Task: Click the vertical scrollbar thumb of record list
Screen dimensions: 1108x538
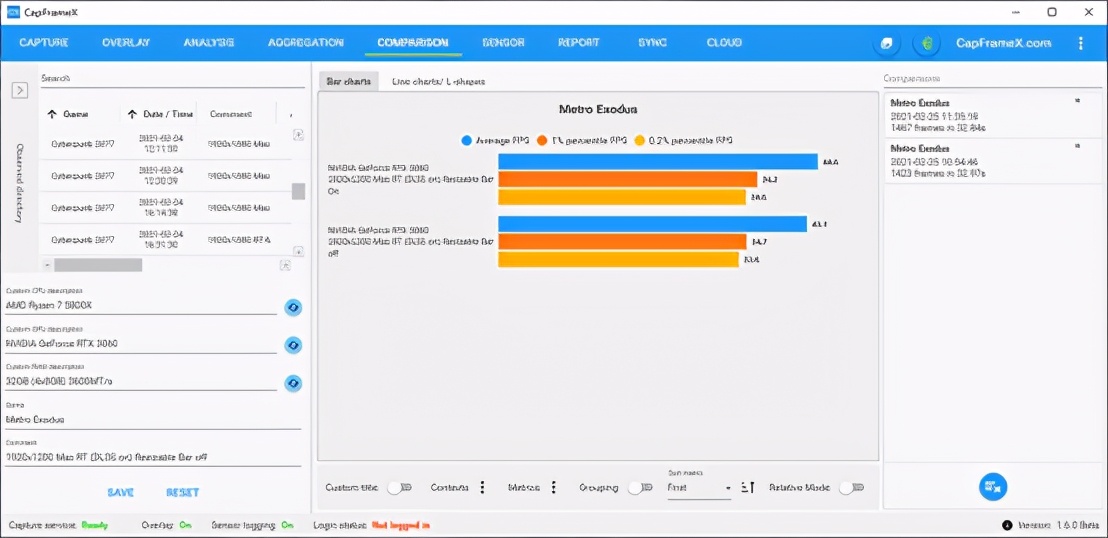Action: point(298,191)
